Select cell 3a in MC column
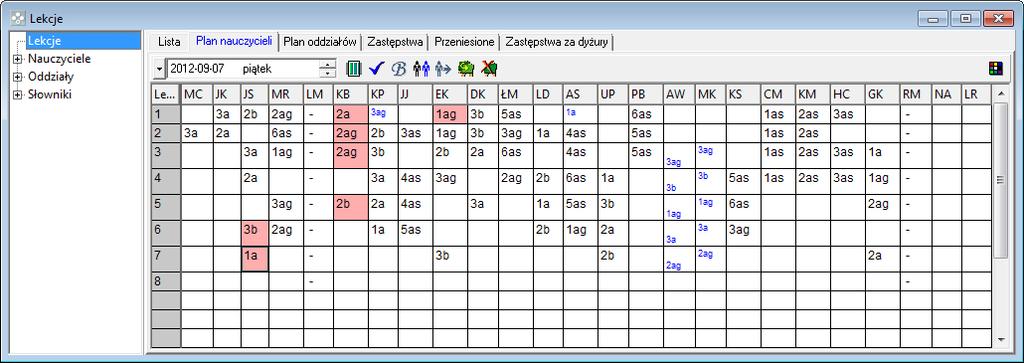The height and width of the screenshot is (363, 1024). click(197, 133)
